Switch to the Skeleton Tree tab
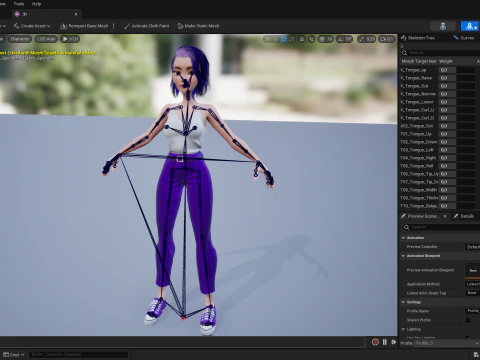This screenshot has width=480, height=360. pos(418,38)
